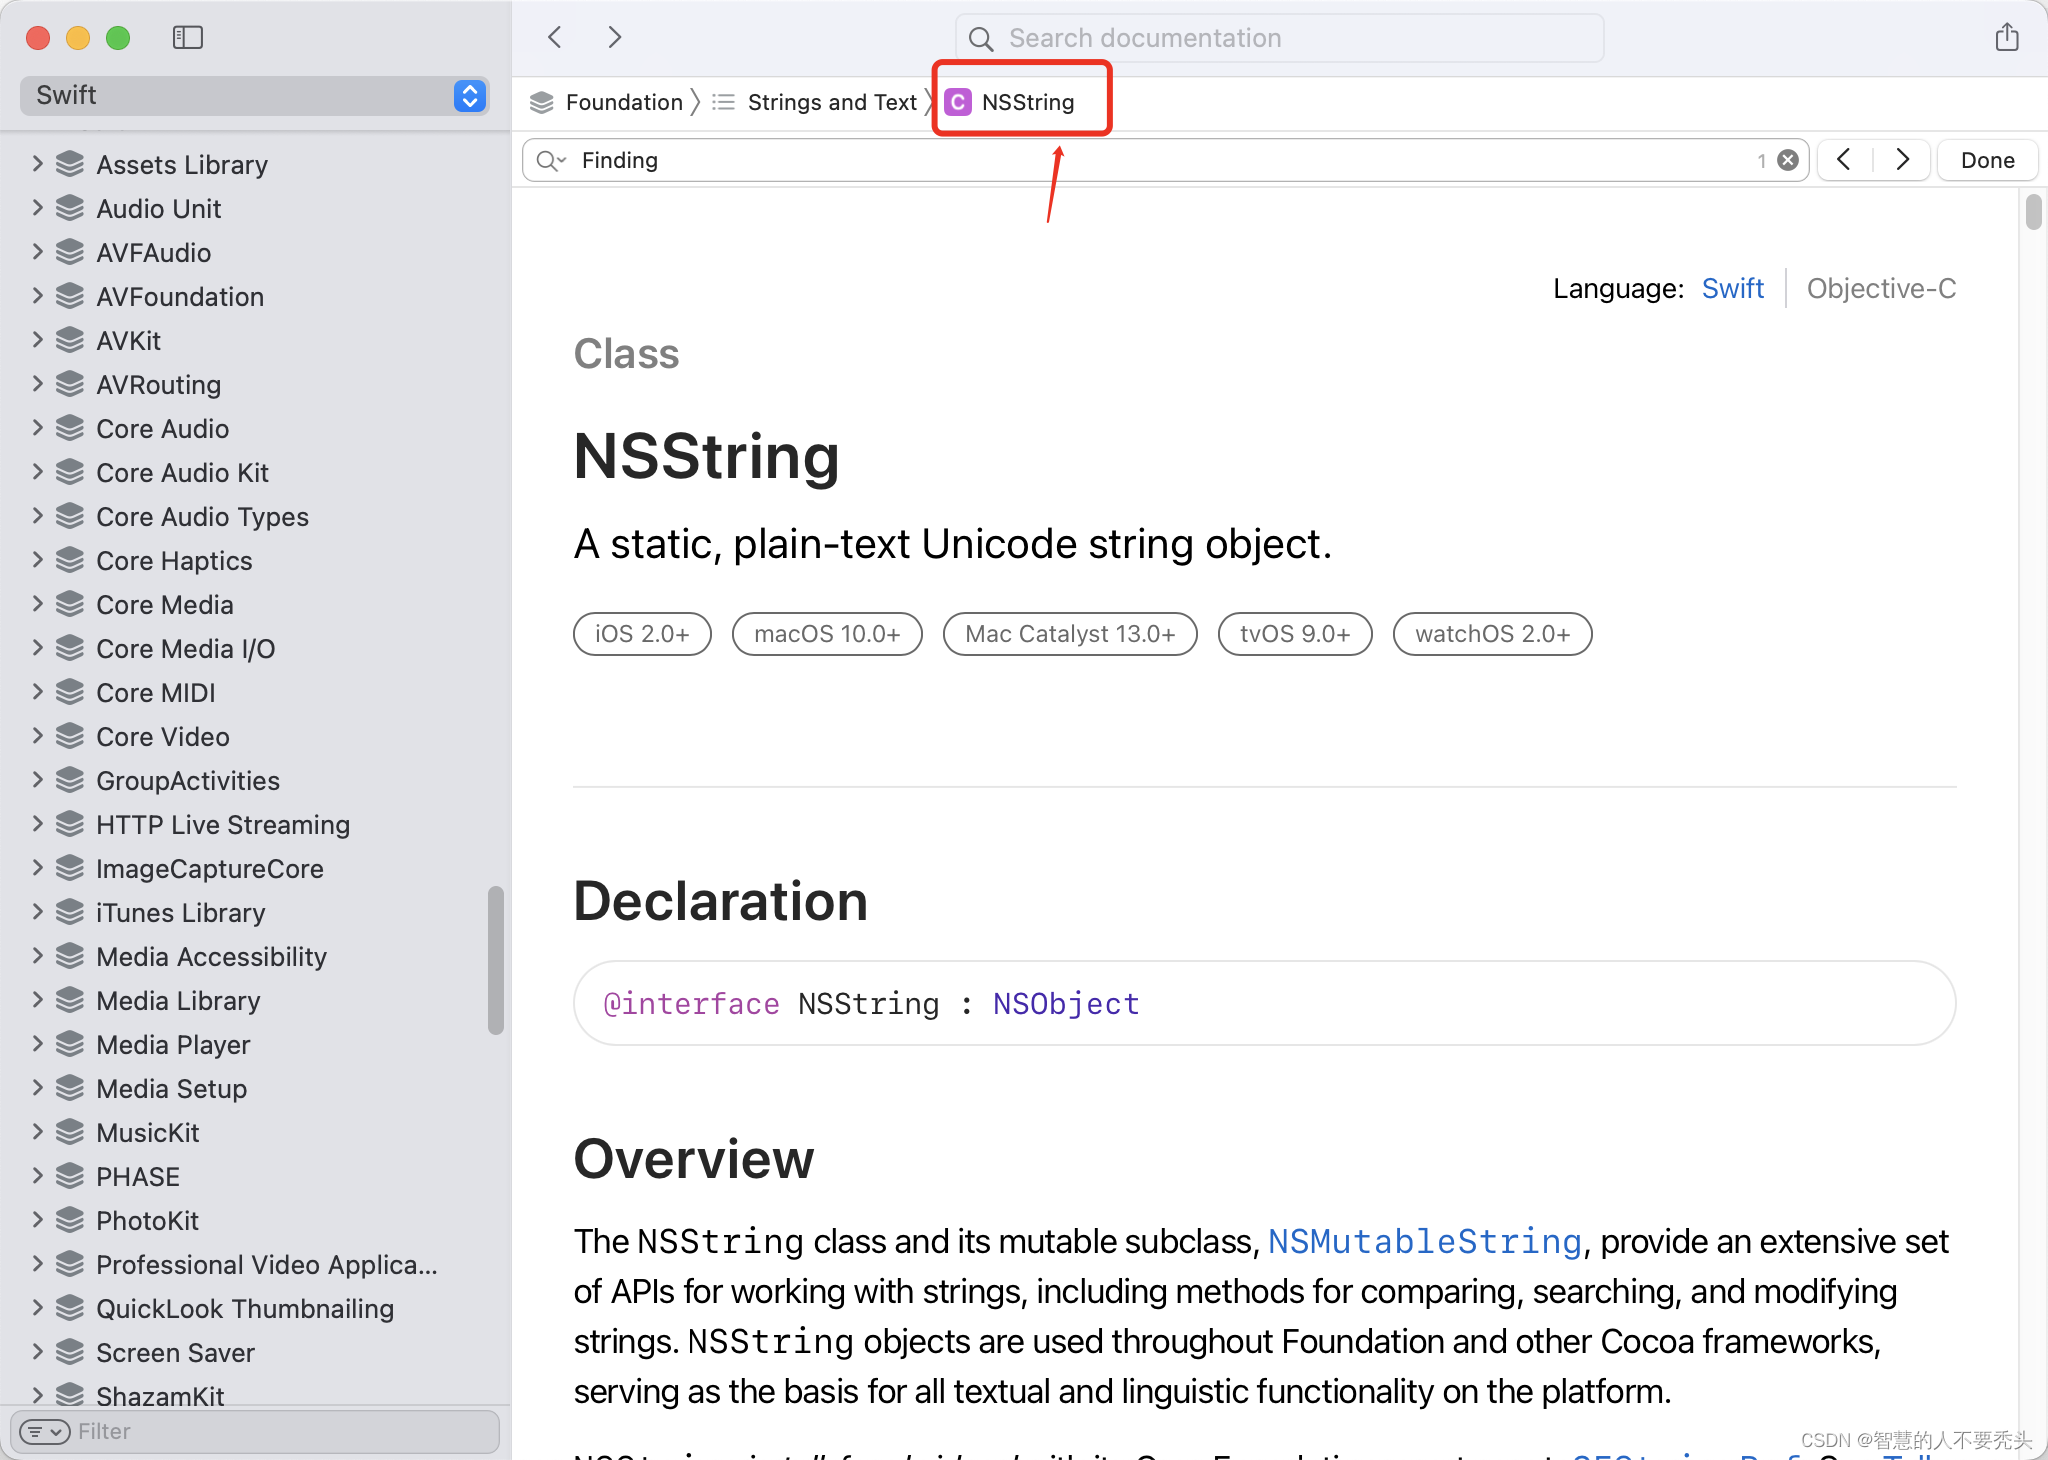2048x1460 pixels.
Task: Click the magnifier in Search documentation field
Action: (x=981, y=38)
